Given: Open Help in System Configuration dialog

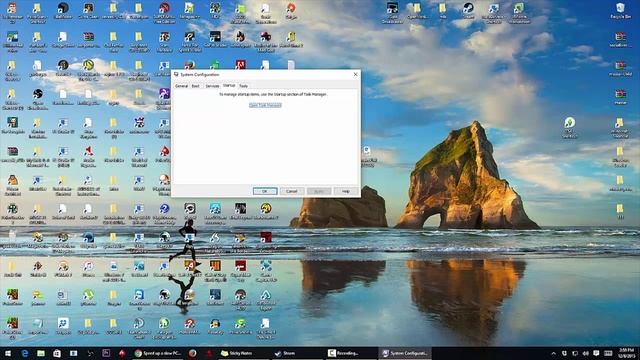Looking at the screenshot, I should coord(346,191).
